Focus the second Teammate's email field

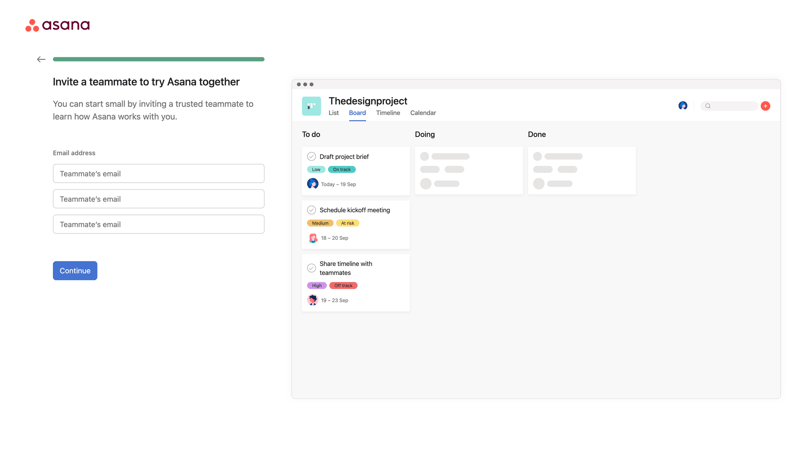(159, 199)
